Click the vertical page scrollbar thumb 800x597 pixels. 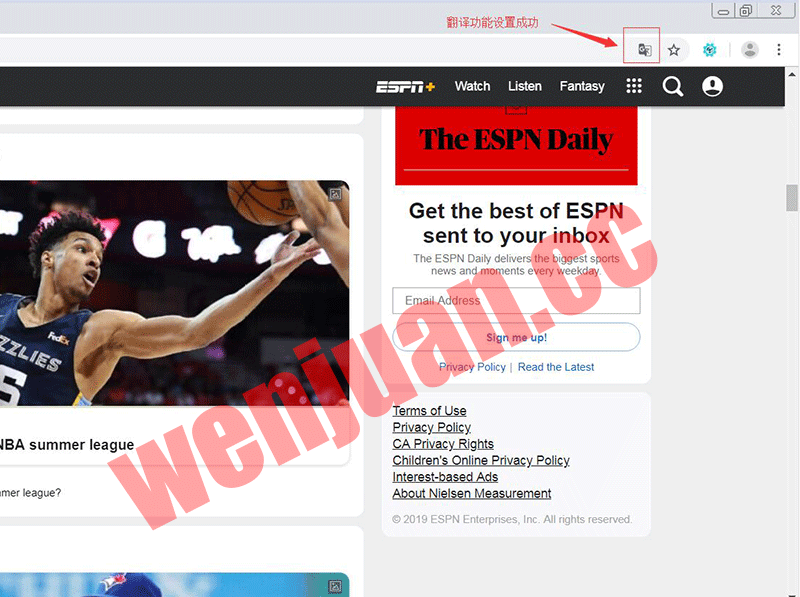pyautogui.click(x=792, y=198)
